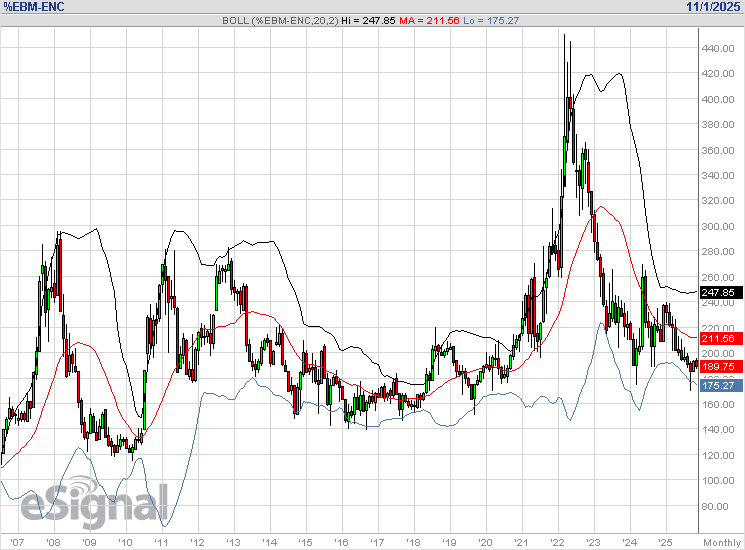745x550 pixels.
Task: Click the gray 189.75 last price marker
Action: pos(719,367)
